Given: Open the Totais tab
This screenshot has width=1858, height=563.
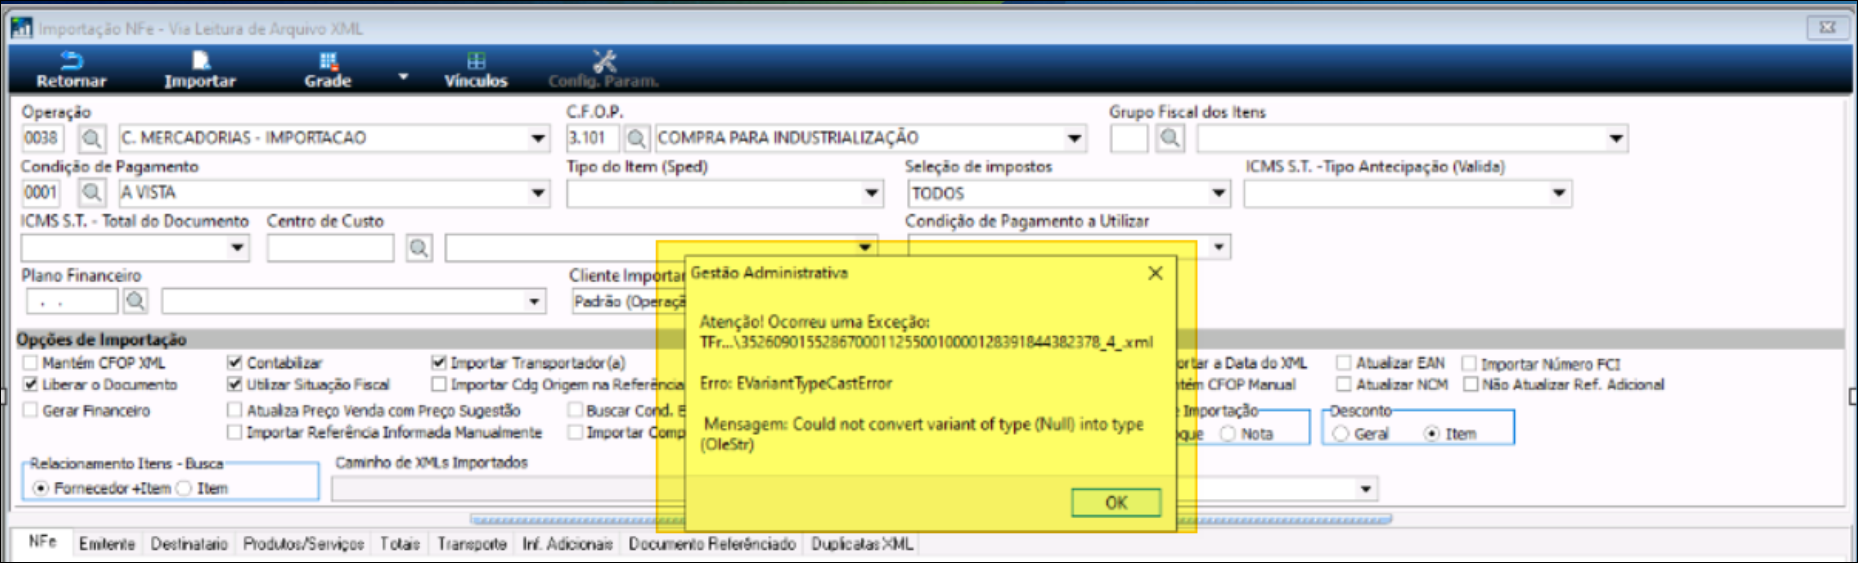Looking at the screenshot, I should tap(399, 544).
